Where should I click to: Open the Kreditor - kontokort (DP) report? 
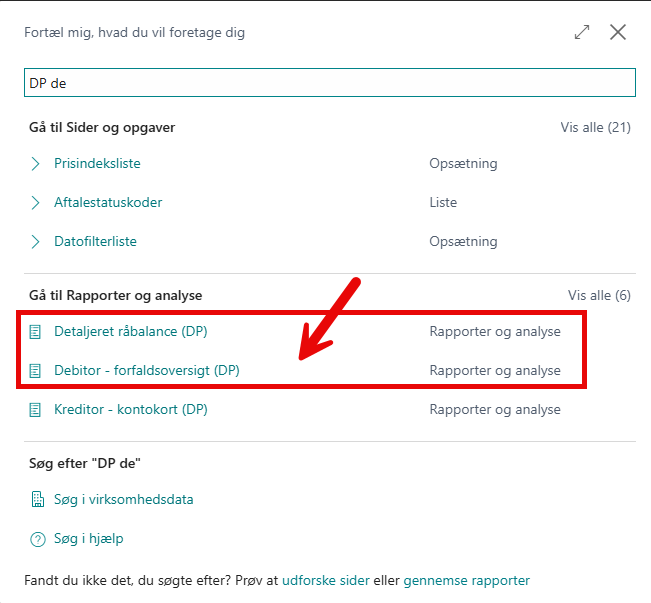131,409
